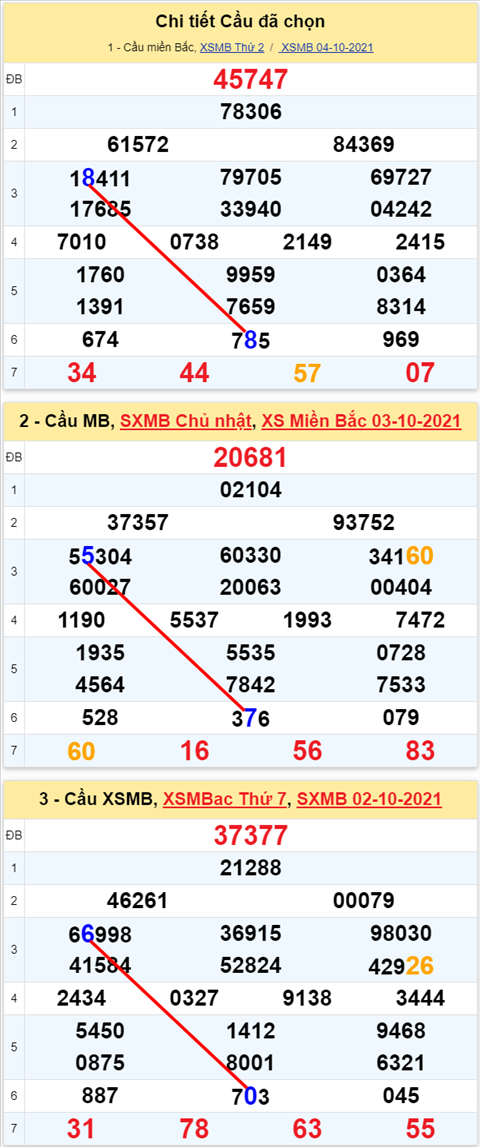Click red seventh prize number 83
This screenshot has height=1147, width=480.
pos(420,751)
